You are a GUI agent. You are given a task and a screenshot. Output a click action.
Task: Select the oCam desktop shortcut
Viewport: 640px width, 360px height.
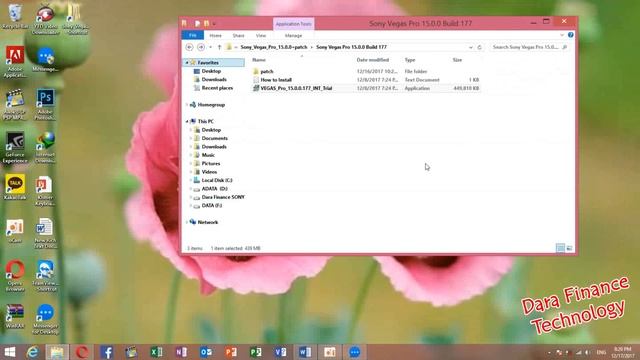click(x=15, y=231)
